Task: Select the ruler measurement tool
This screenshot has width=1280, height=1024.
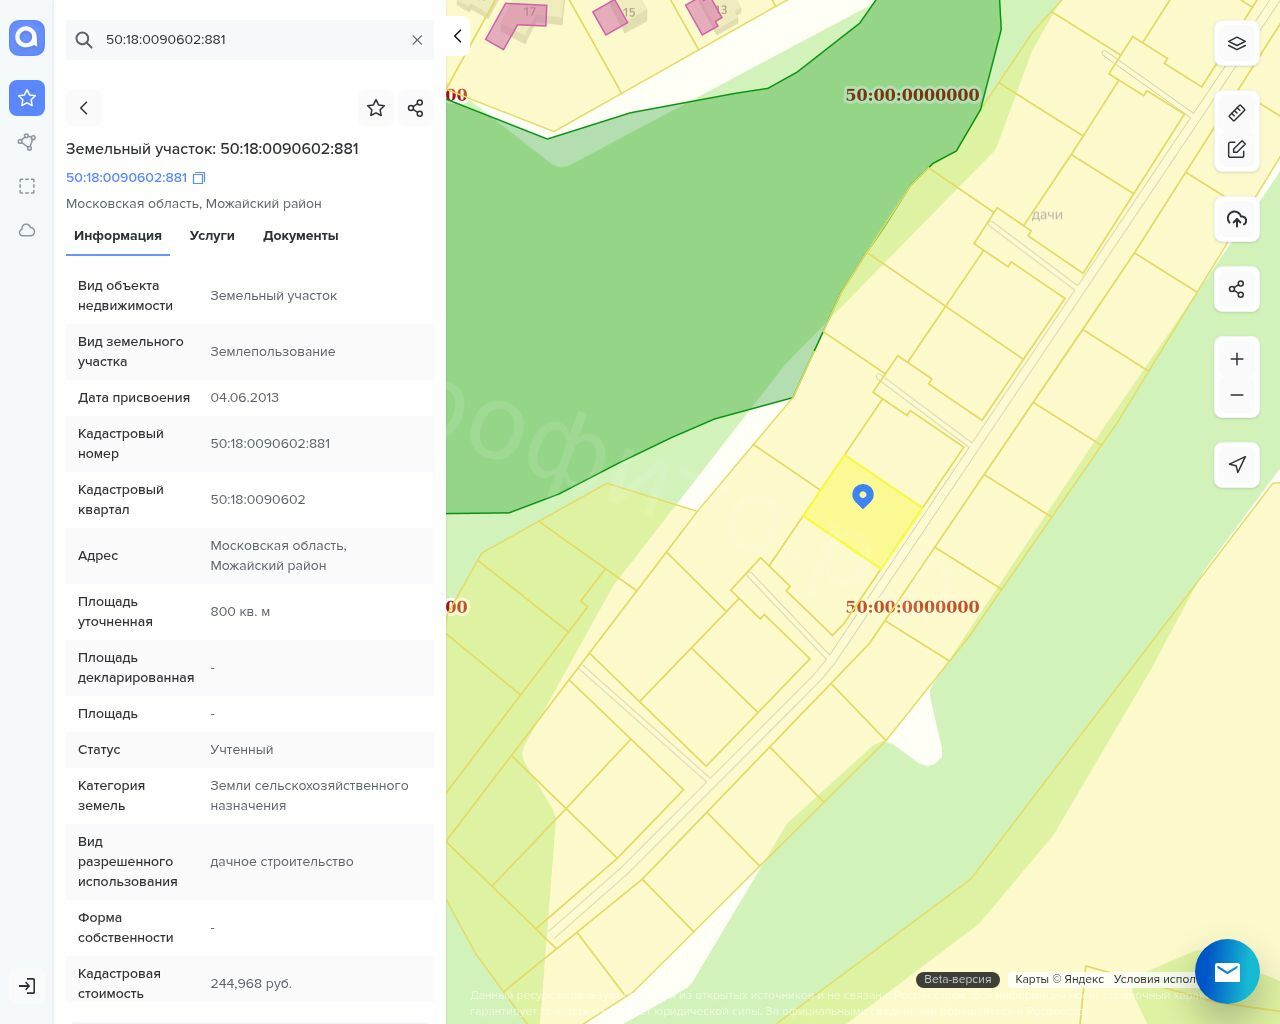Action: tap(1237, 113)
